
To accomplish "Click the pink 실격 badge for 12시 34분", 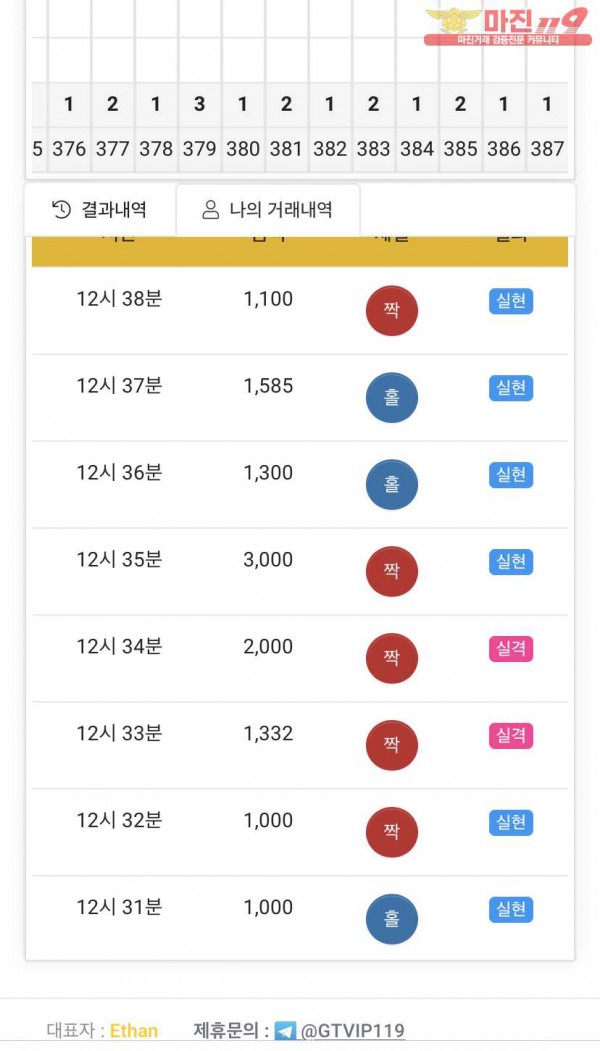I will (511, 649).
